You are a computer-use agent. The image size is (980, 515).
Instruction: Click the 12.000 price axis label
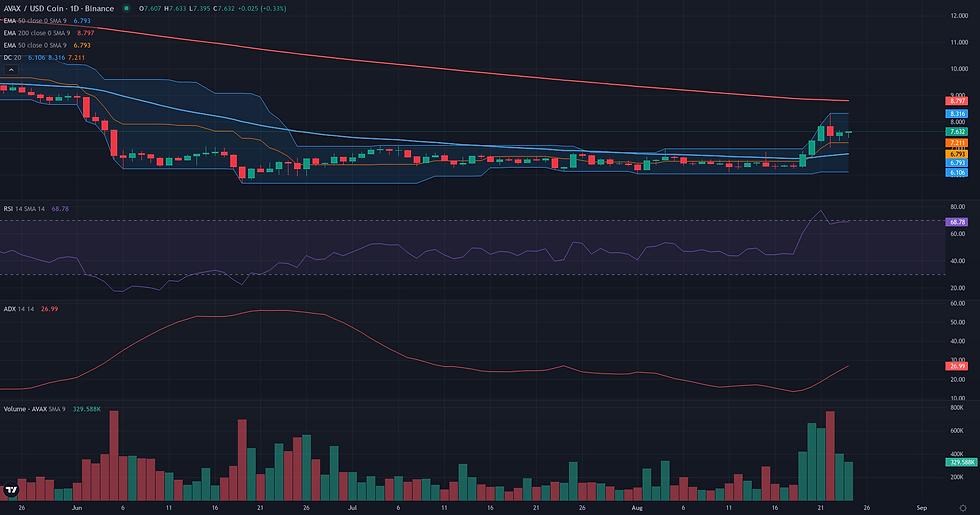click(959, 16)
